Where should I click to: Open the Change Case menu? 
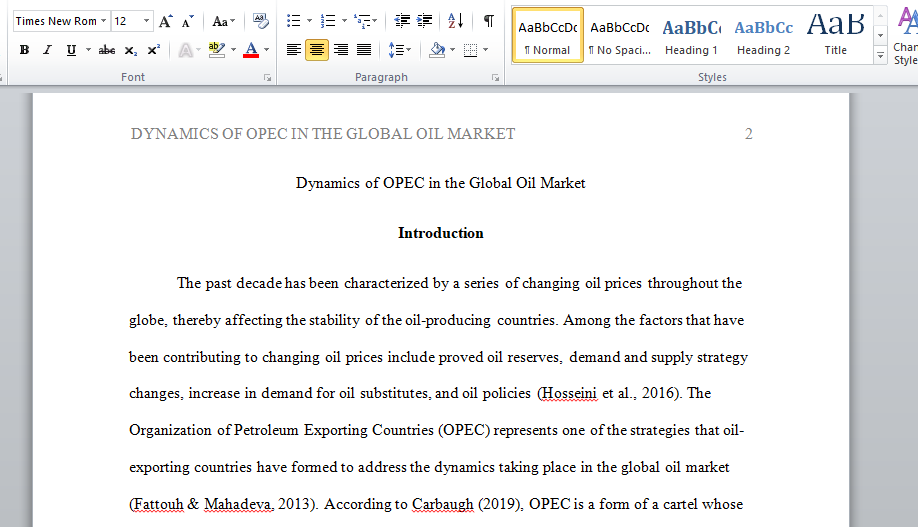point(223,22)
